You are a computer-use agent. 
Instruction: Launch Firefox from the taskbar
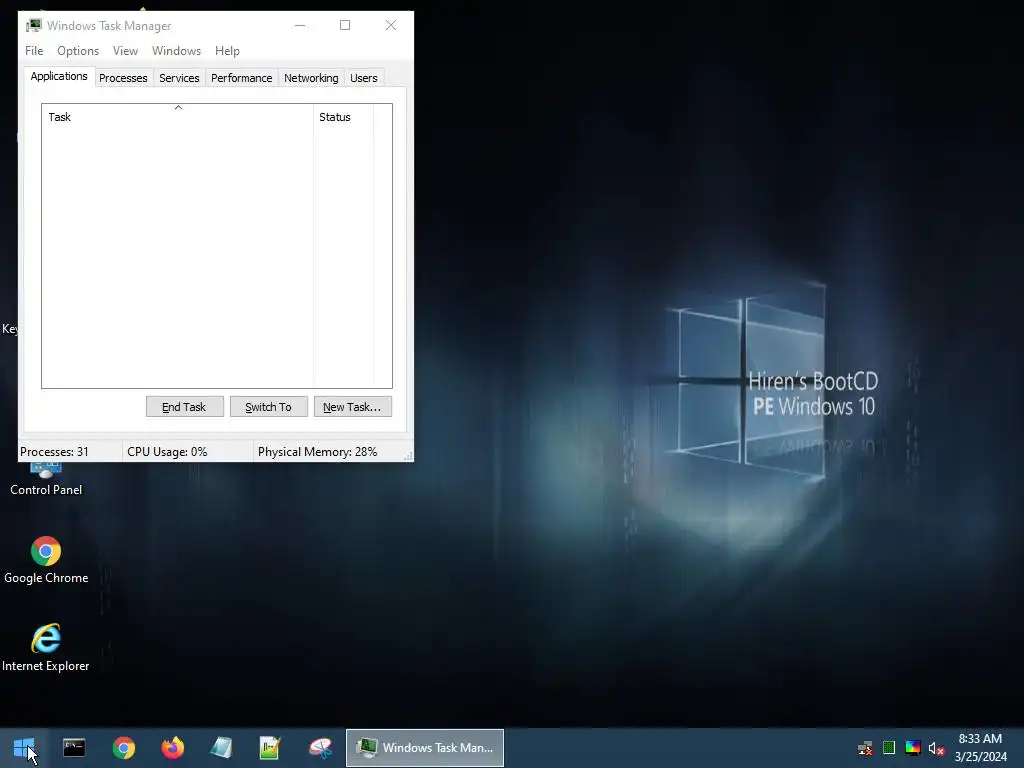[x=172, y=748]
